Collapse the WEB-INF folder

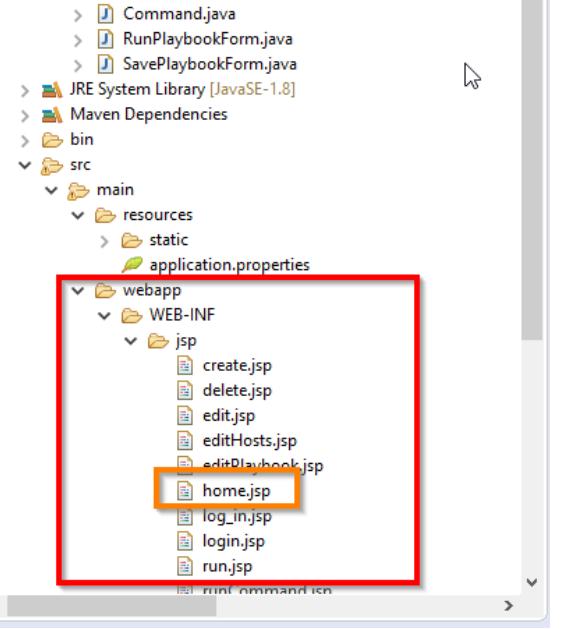[x=104, y=316]
